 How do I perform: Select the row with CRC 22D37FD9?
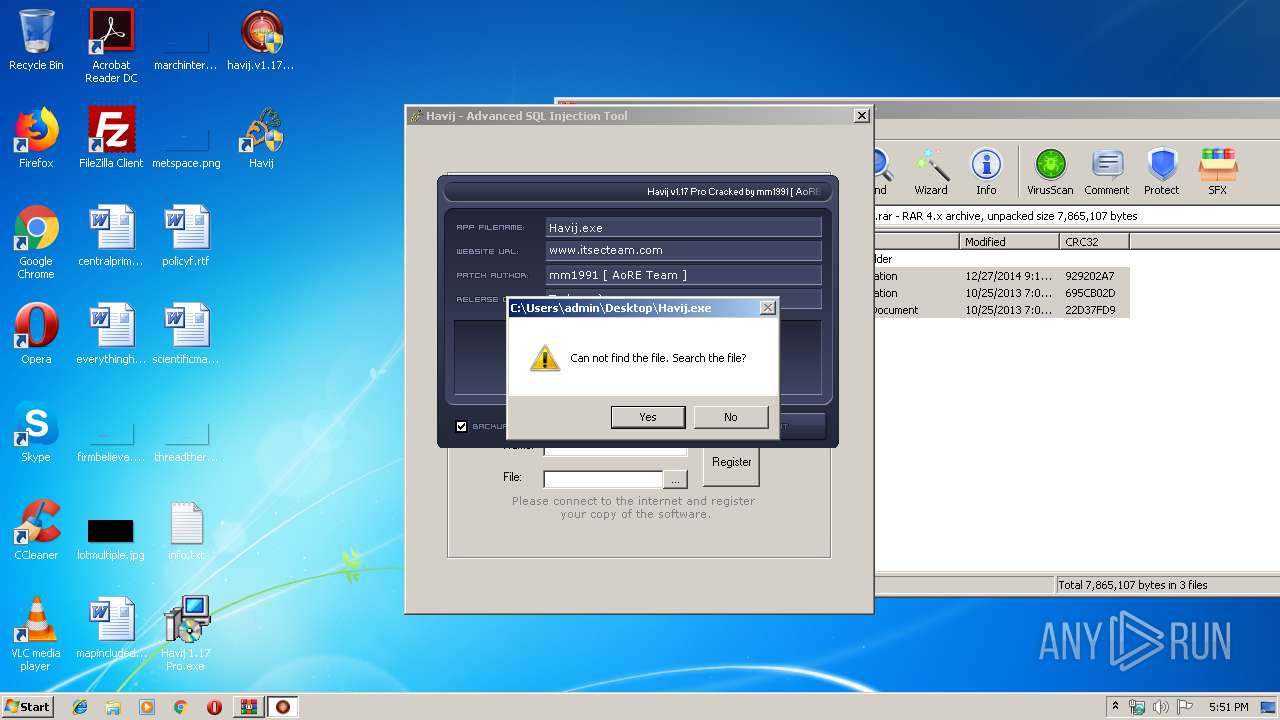click(1002, 310)
